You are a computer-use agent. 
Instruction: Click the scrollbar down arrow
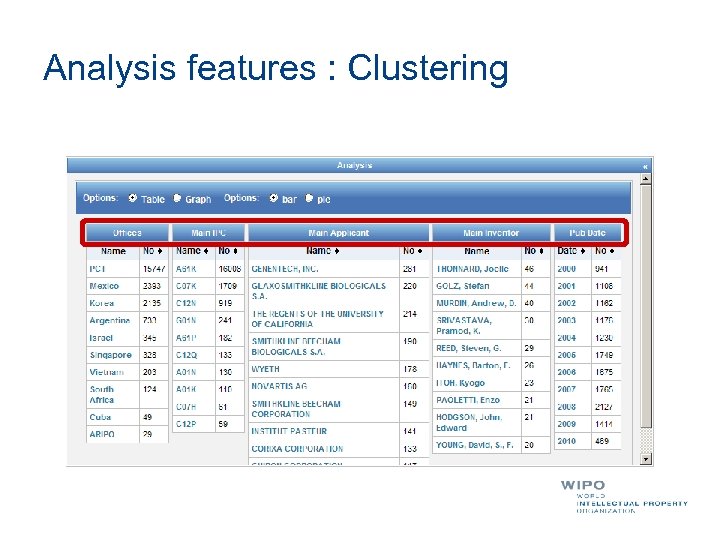click(646, 459)
